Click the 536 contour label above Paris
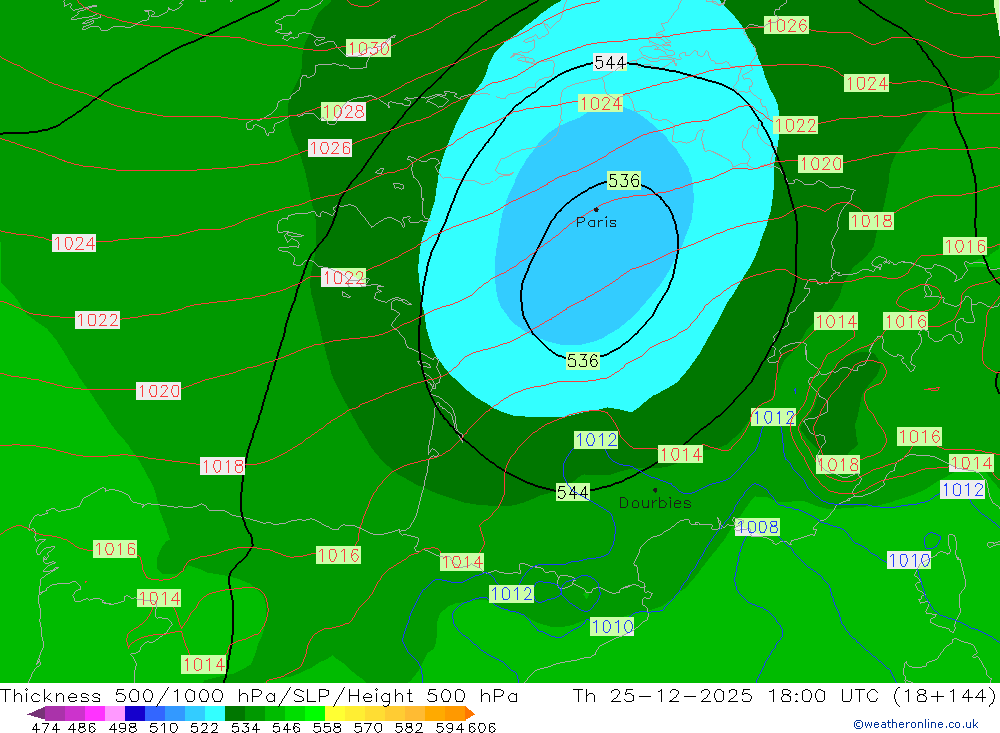This screenshot has height=733, width=1000. pos(624,181)
